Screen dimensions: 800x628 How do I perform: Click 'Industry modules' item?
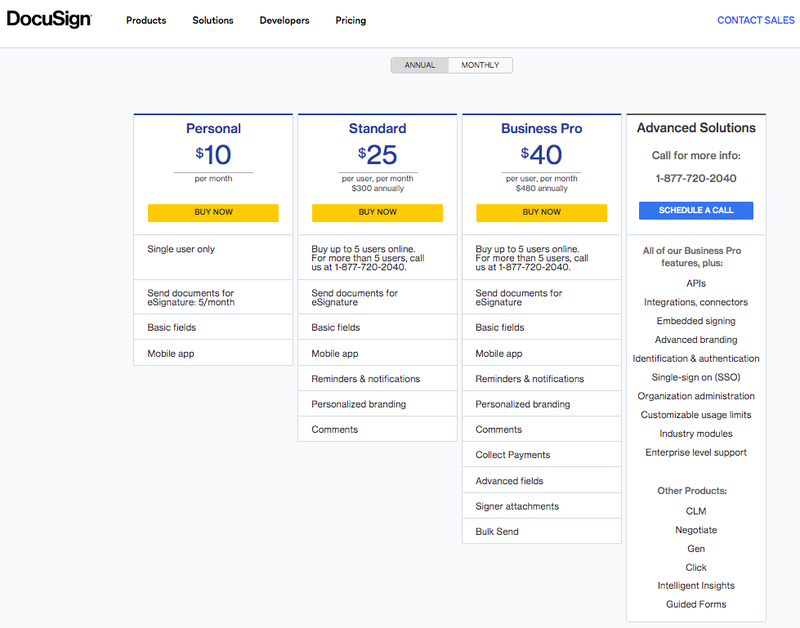[696, 434]
